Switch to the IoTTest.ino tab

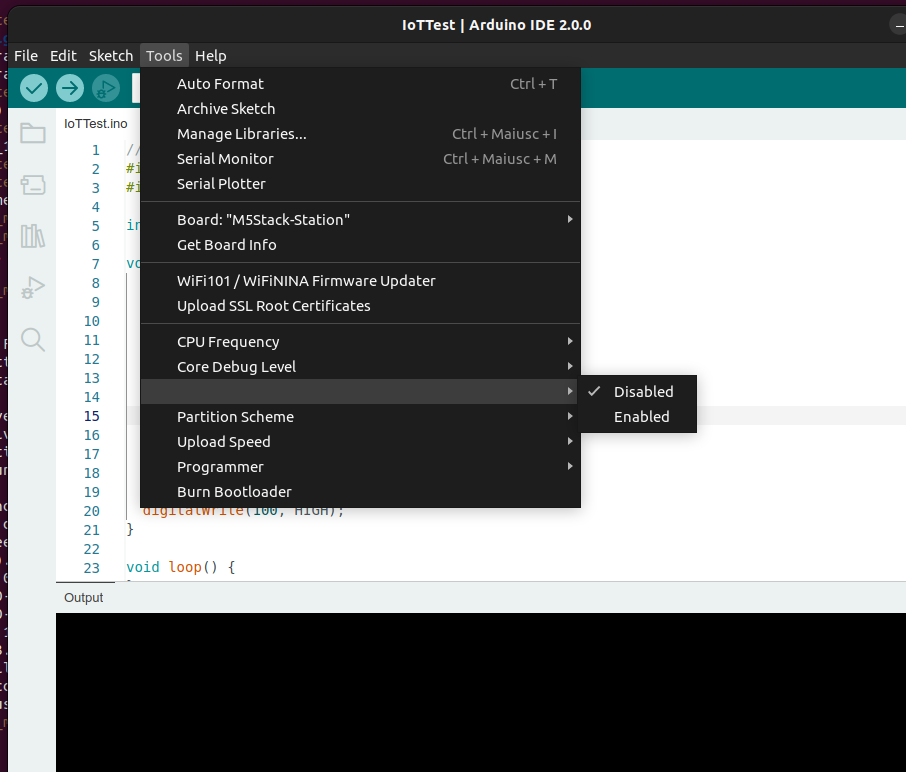(95, 124)
